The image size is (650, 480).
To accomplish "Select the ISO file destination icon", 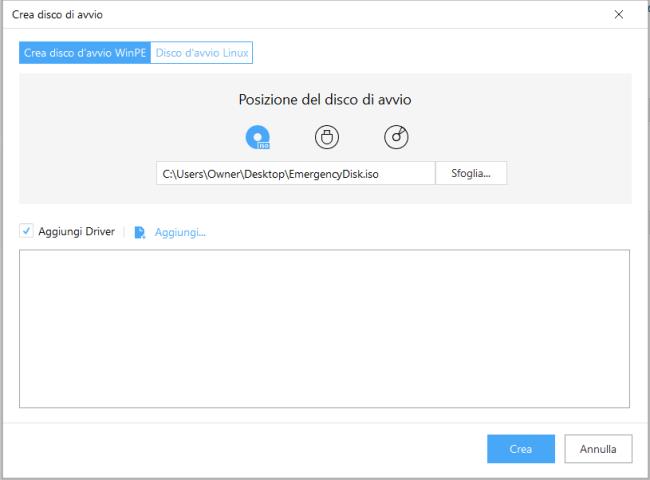I will [257, 137].
